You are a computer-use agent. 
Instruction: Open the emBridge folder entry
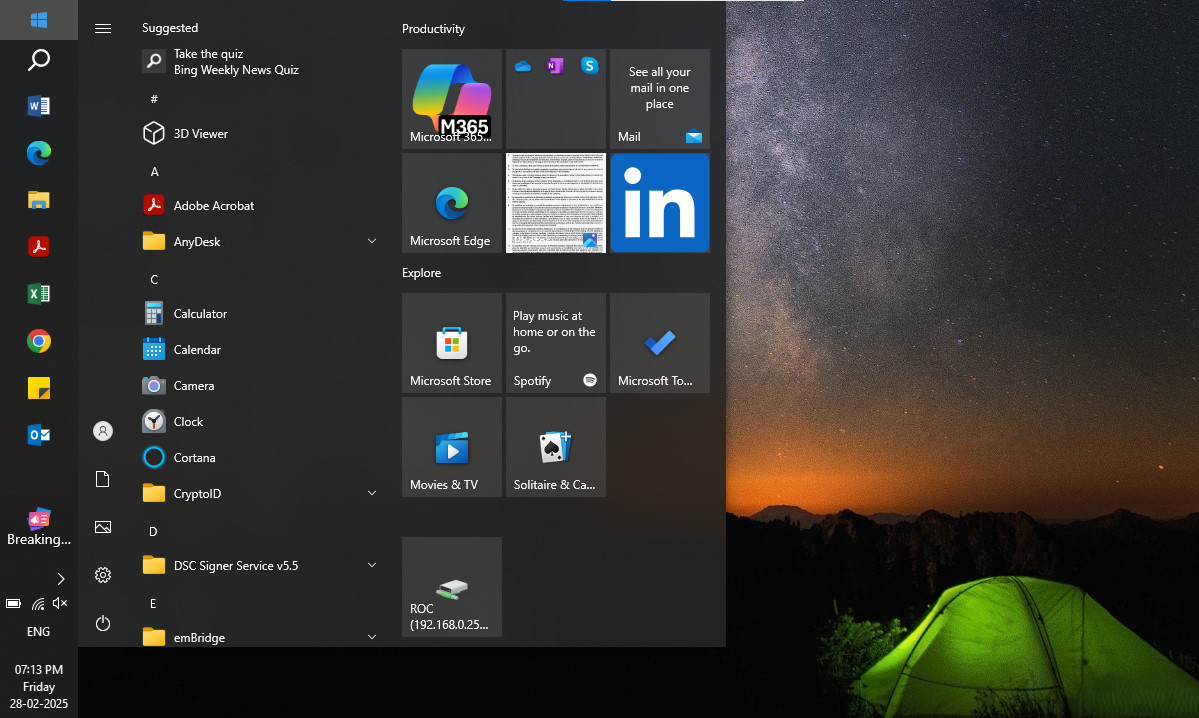tap(260, 635)
